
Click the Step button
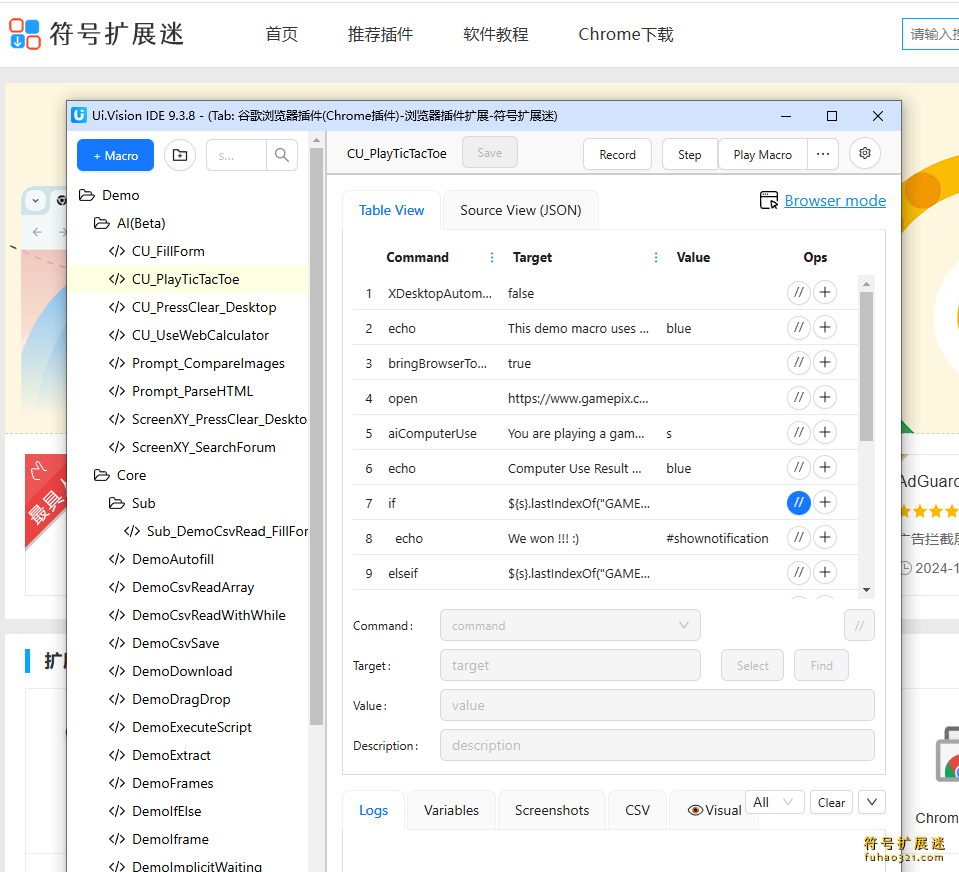[x=689, y=154]
